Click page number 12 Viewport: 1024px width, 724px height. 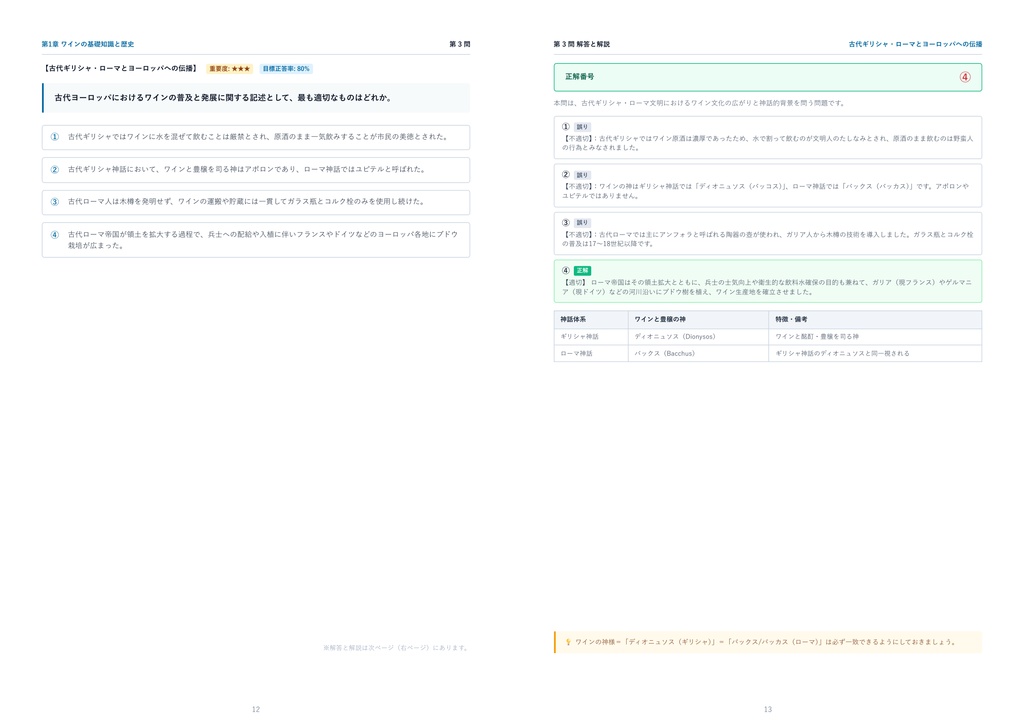pyautogui.click(x=256, y=709)
